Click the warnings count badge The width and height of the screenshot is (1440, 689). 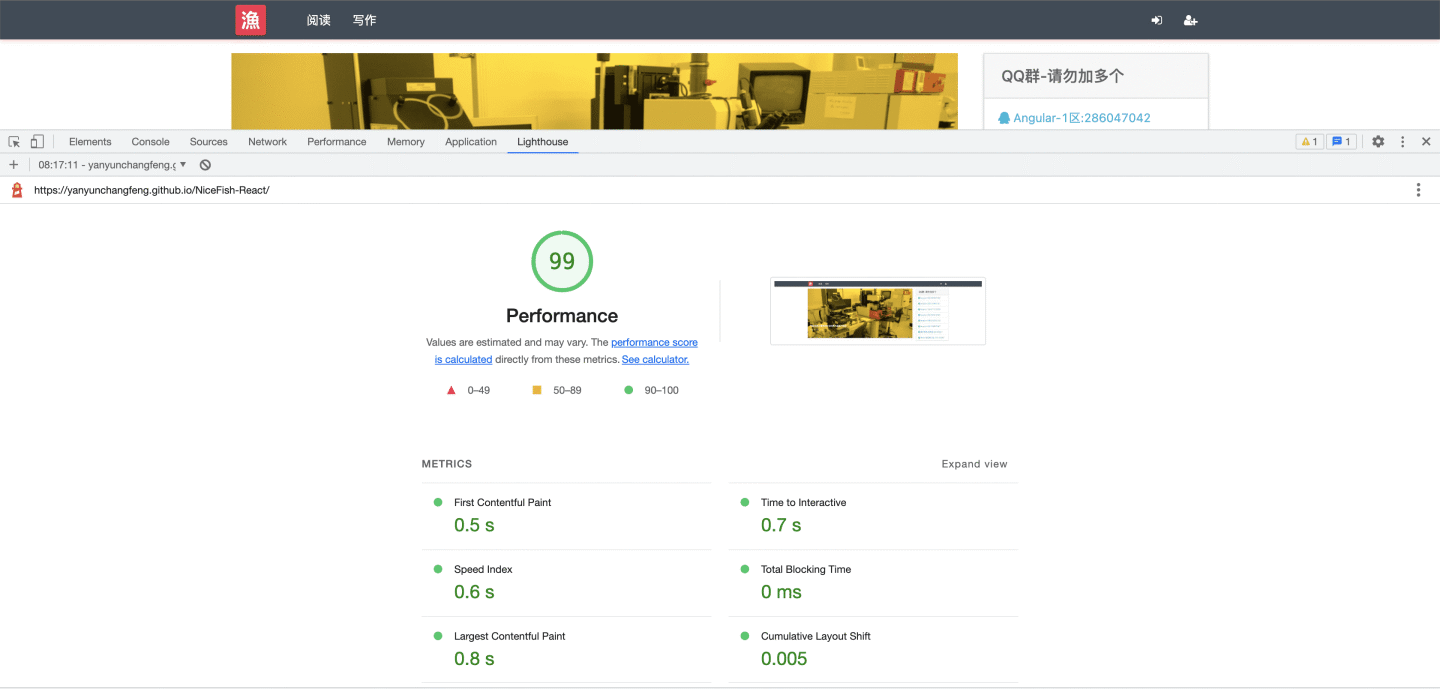[1309, 142]
